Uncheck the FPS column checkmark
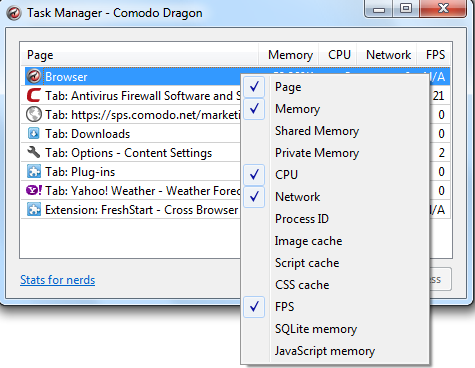 point(254,307)
